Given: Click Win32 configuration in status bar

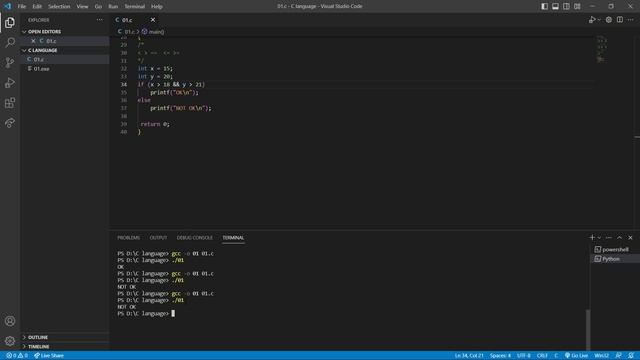Looking at the screenshot, I should point(602,356).
